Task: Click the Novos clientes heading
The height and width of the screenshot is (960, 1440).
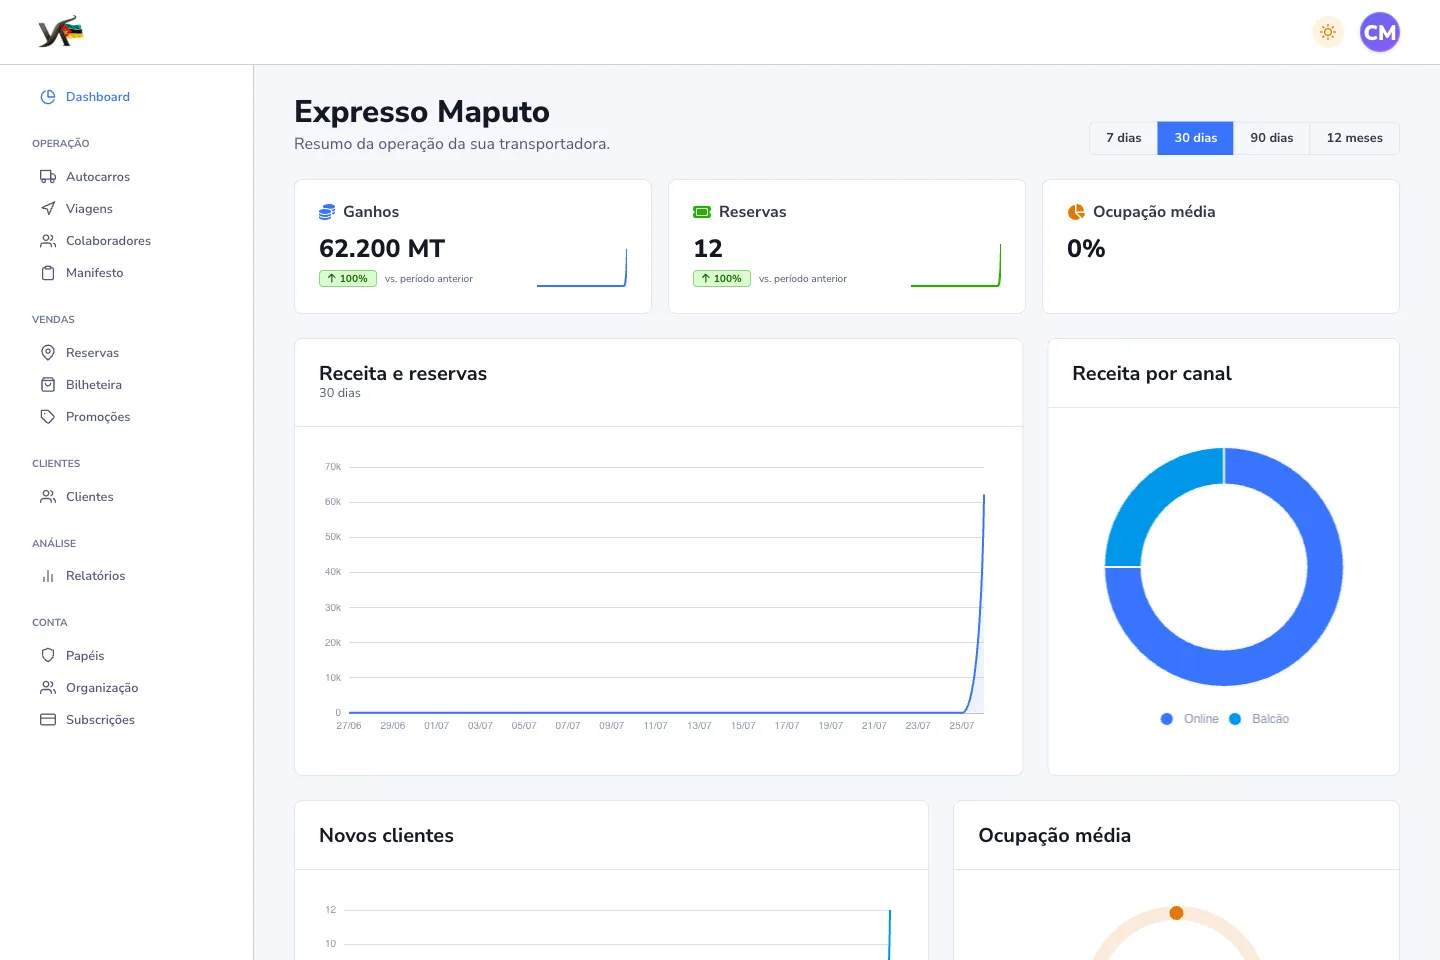Action: 386,835
